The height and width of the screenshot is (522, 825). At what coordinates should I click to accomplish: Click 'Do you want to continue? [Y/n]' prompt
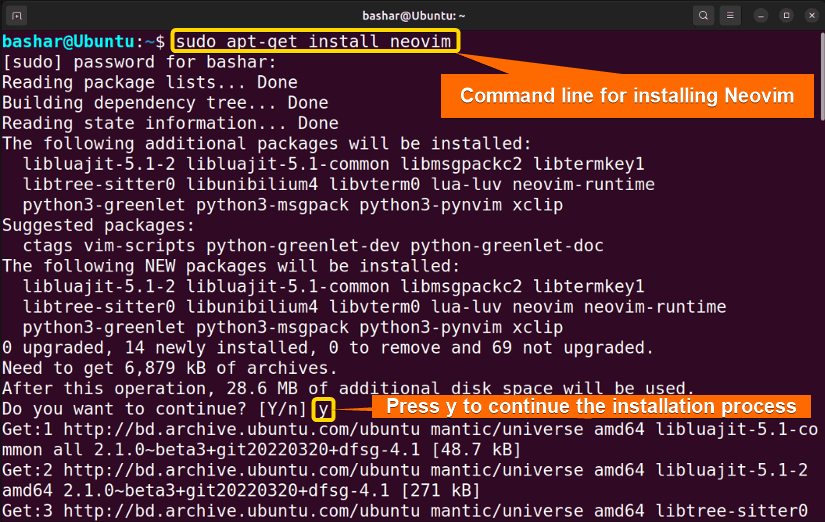(x=154, y=409)
